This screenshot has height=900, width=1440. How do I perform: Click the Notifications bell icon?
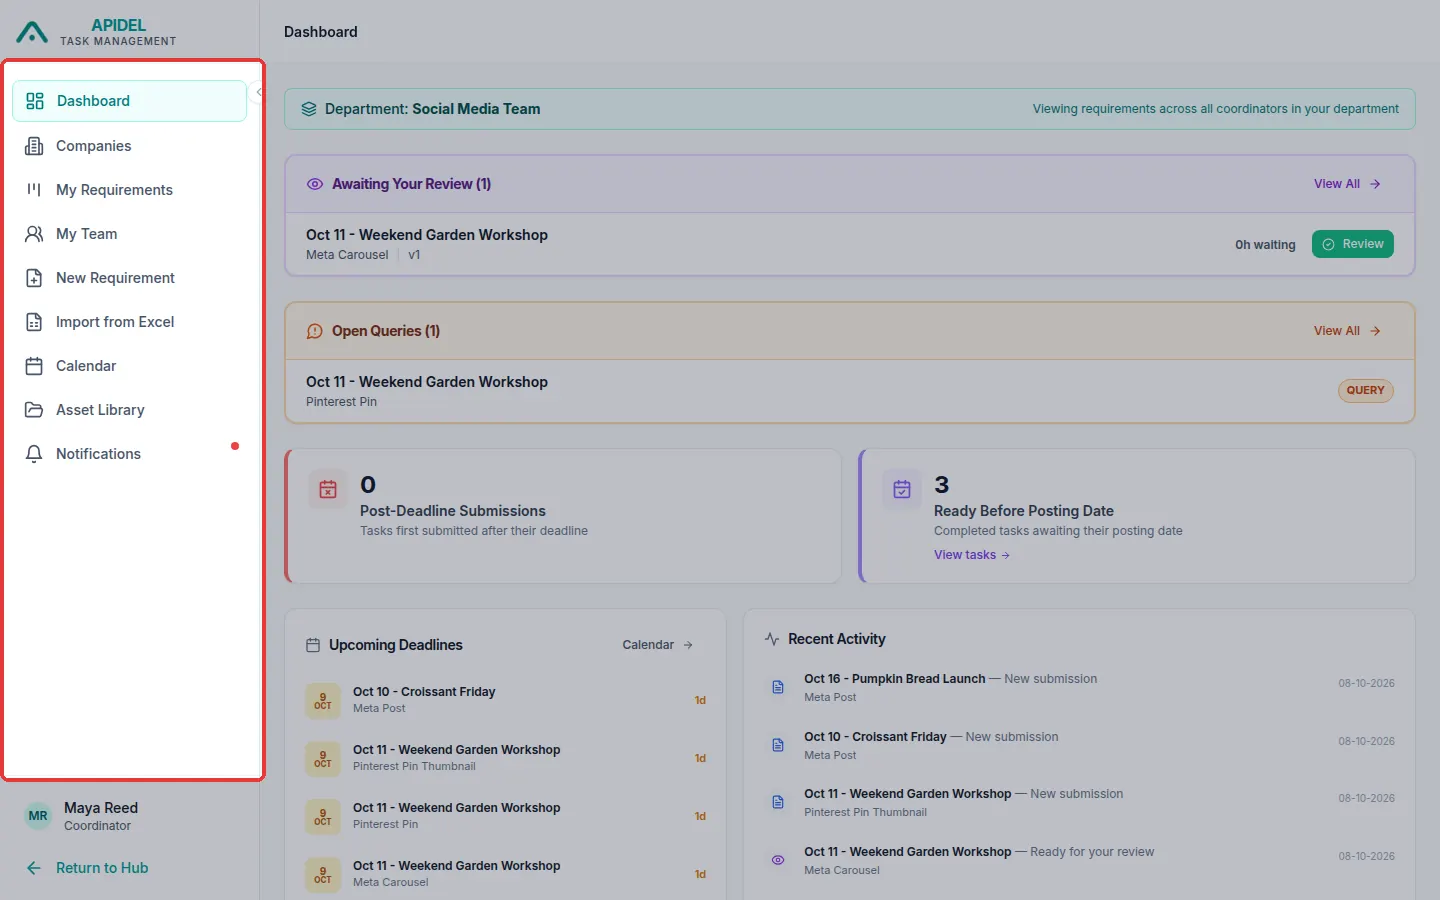[34, 454]
